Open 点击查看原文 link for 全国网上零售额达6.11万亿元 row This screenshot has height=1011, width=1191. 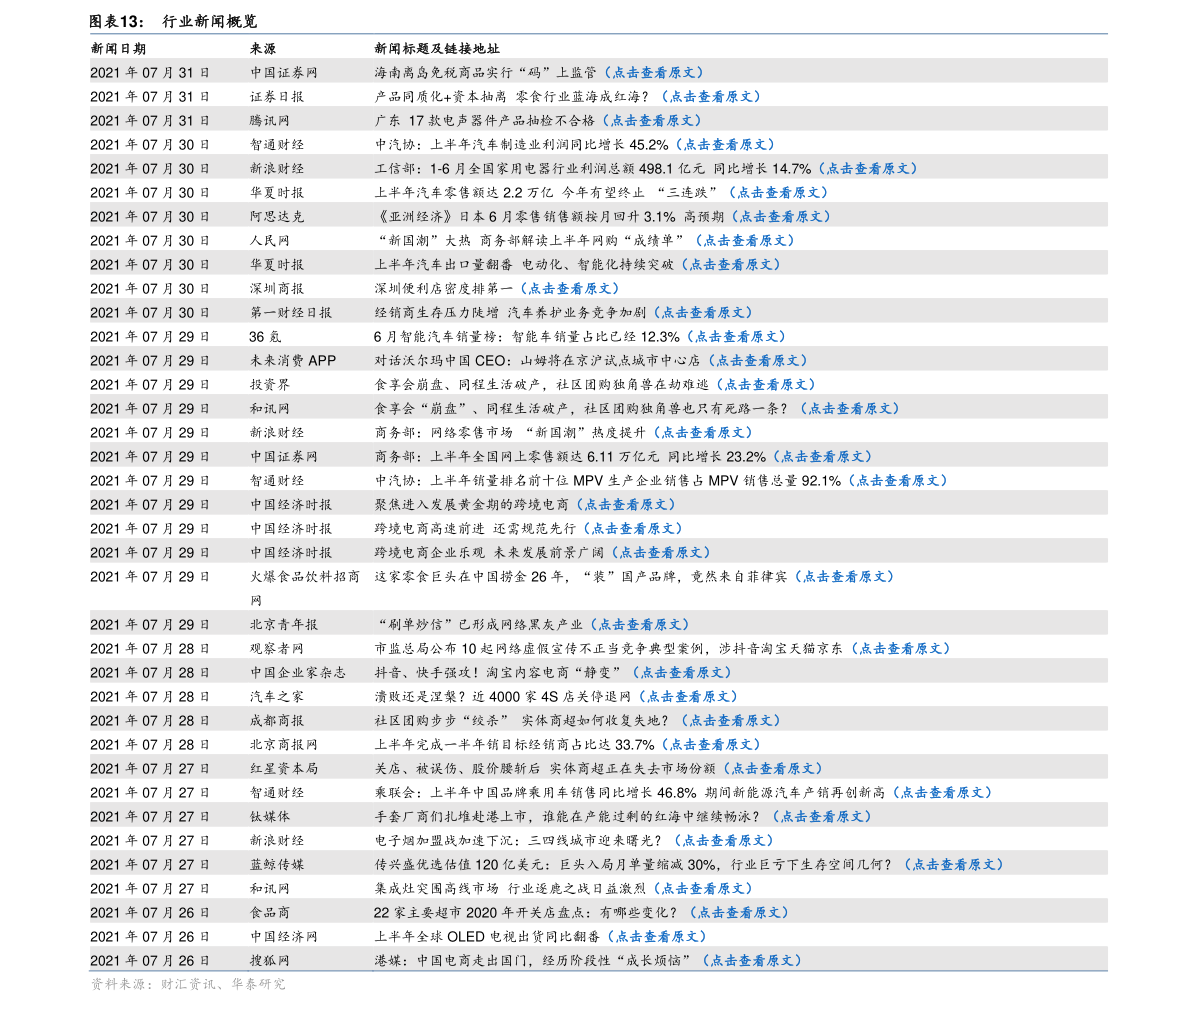823,457
